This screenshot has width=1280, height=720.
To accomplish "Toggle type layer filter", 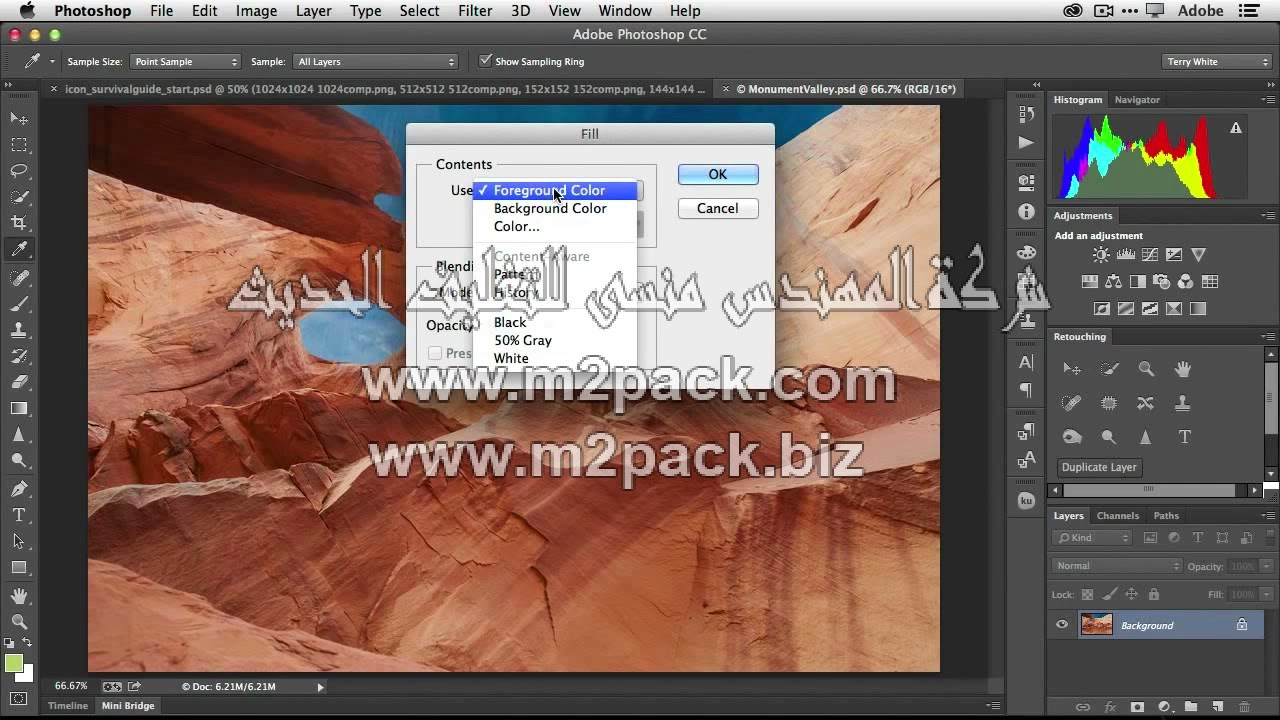I will 1198,538.
